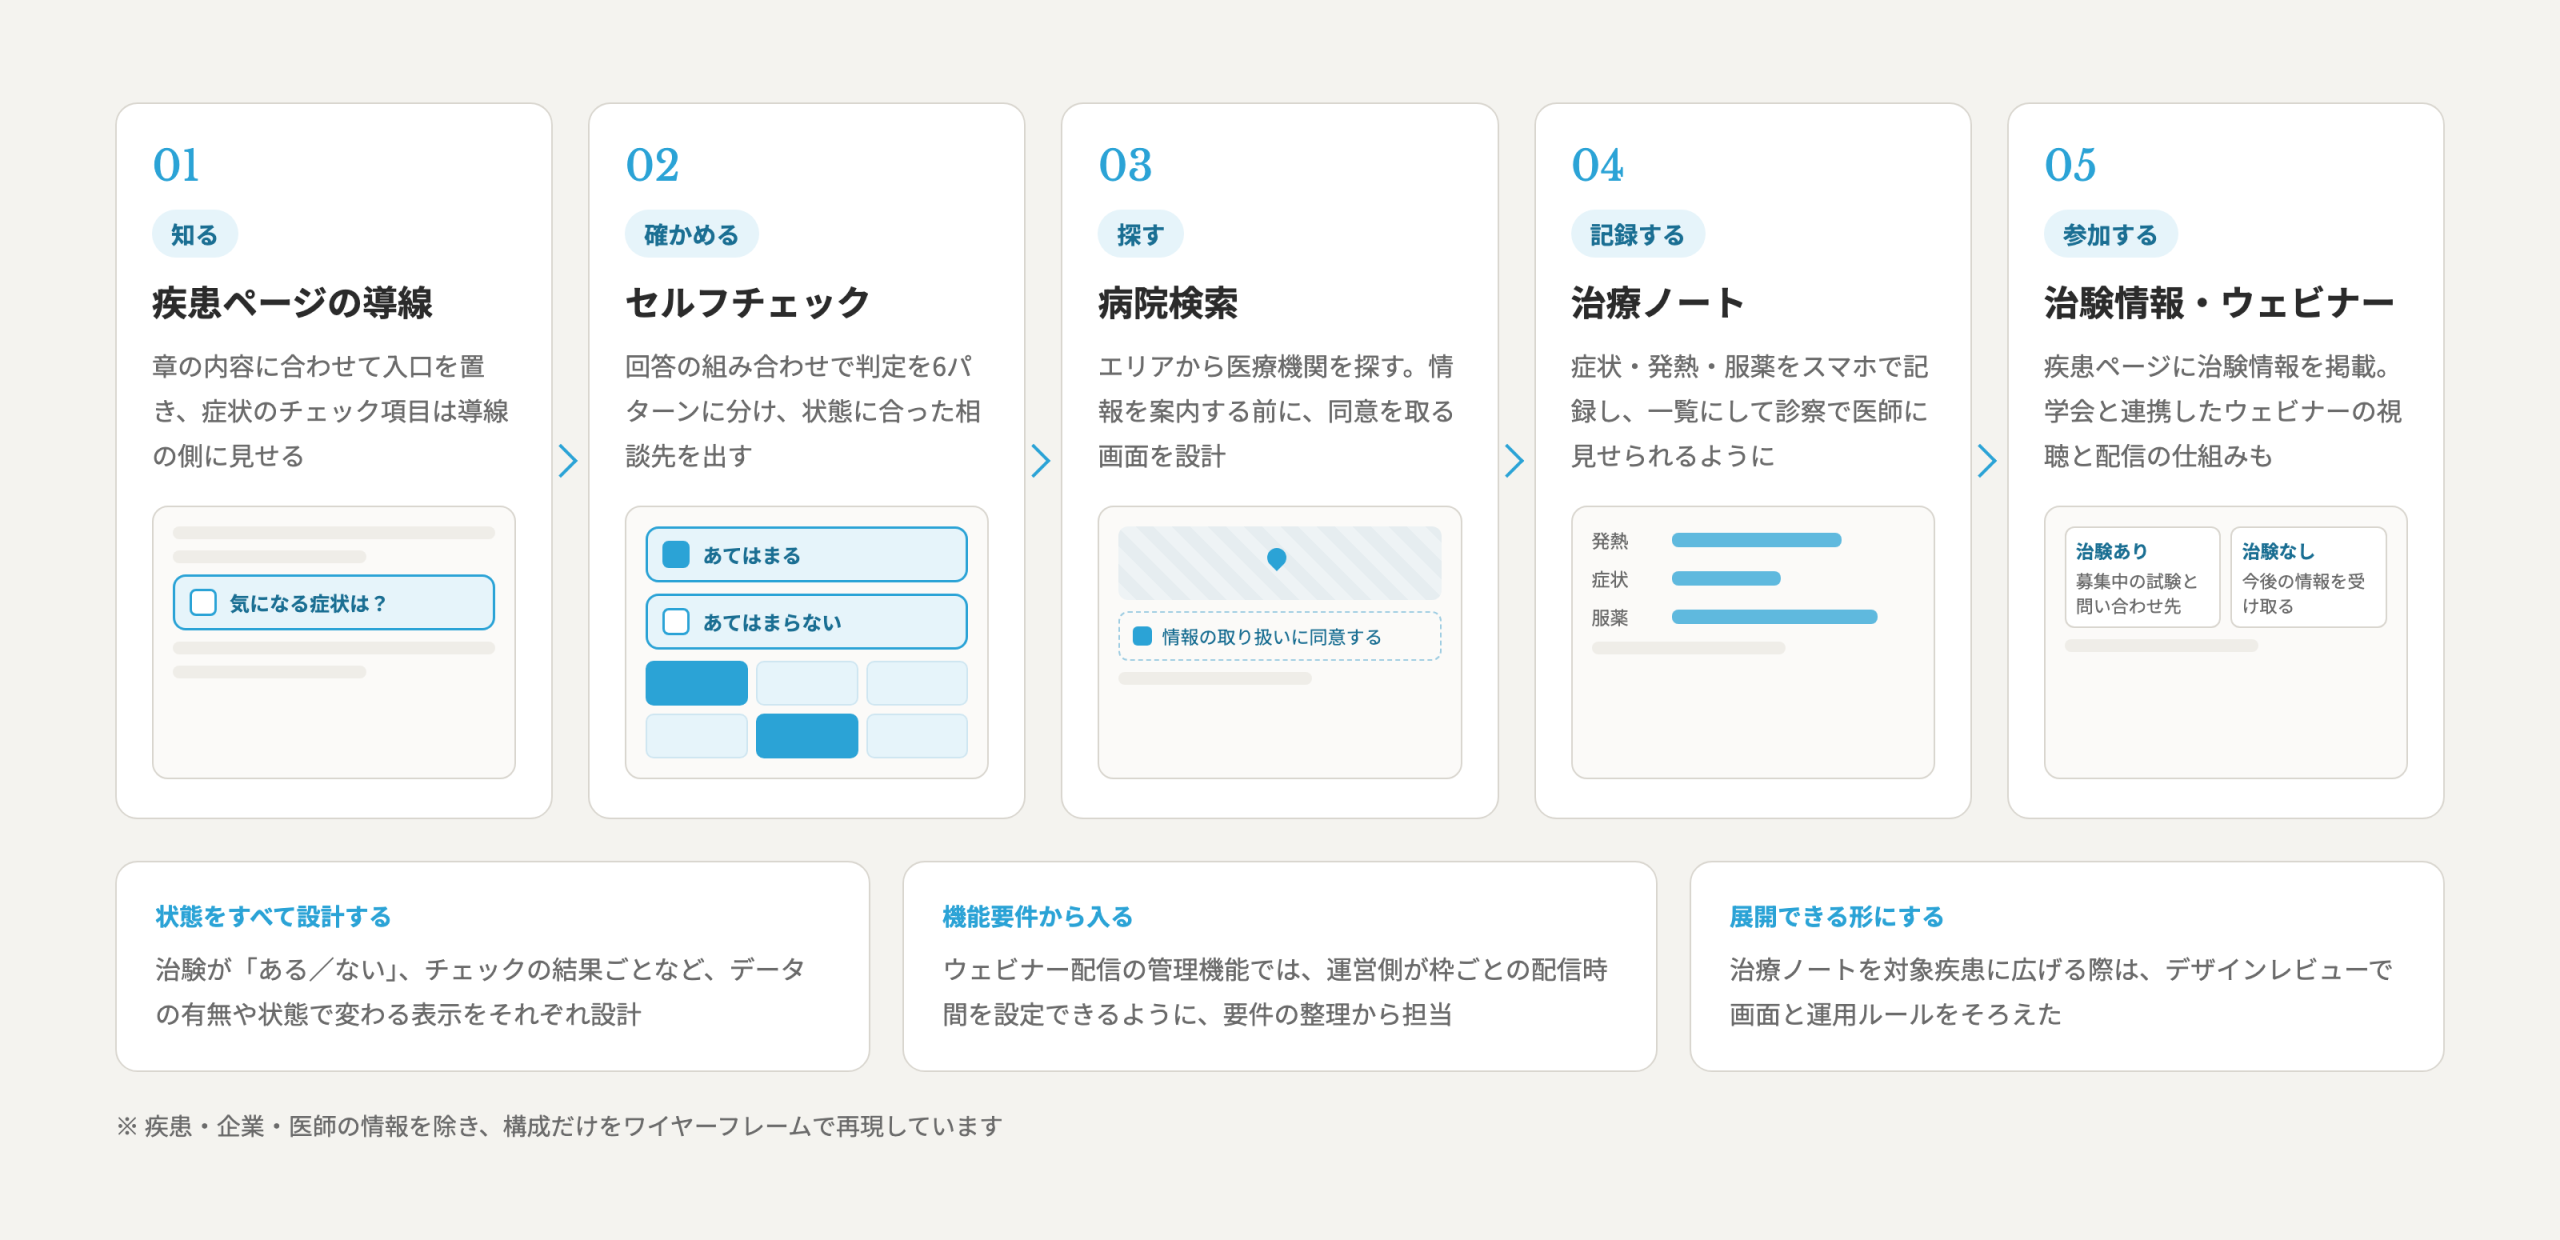Check the あてはまらない checkbox

(676, 621)
